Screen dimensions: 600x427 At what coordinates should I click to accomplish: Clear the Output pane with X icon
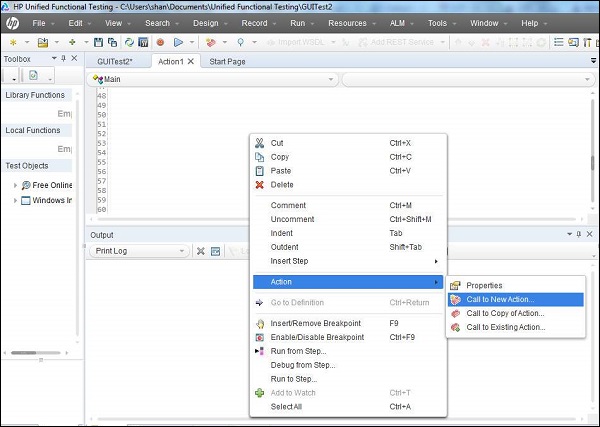click(200, 251)
